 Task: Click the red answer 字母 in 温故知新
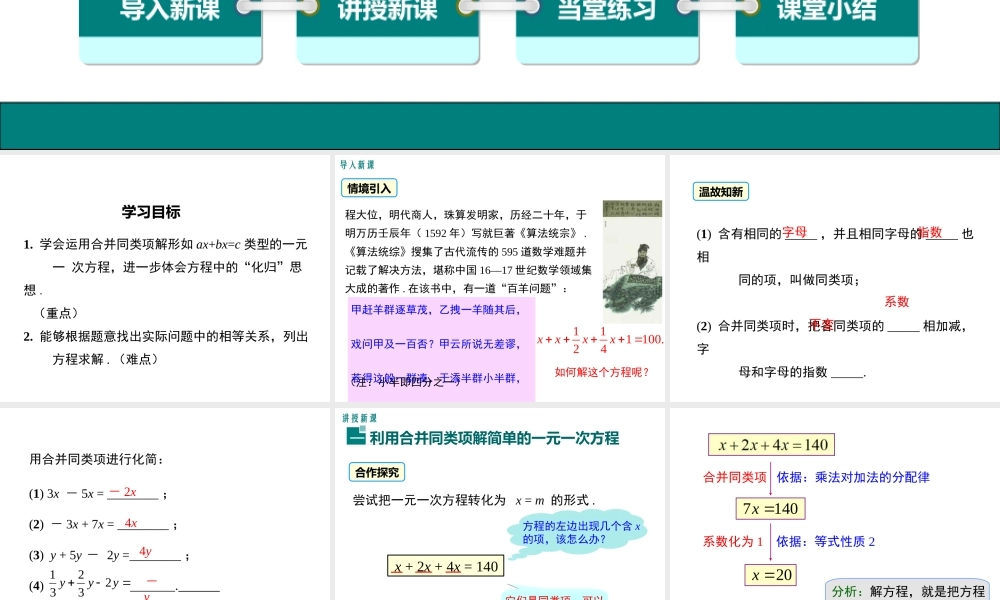[795, 232]
